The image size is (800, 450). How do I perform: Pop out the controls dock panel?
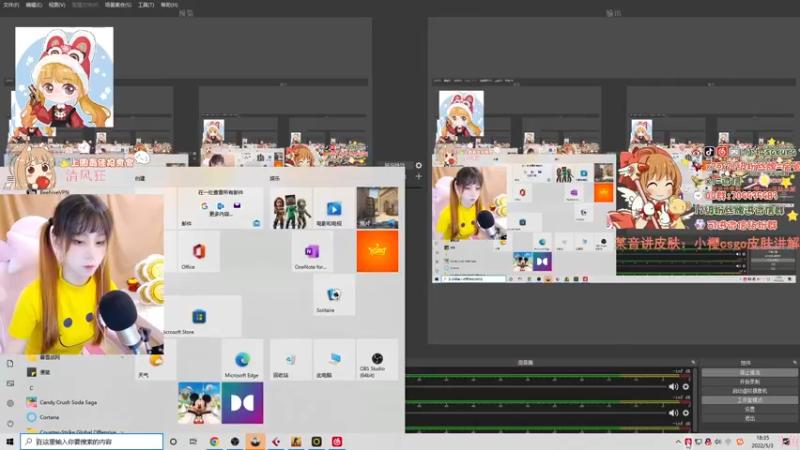click(x=794, y=362)
